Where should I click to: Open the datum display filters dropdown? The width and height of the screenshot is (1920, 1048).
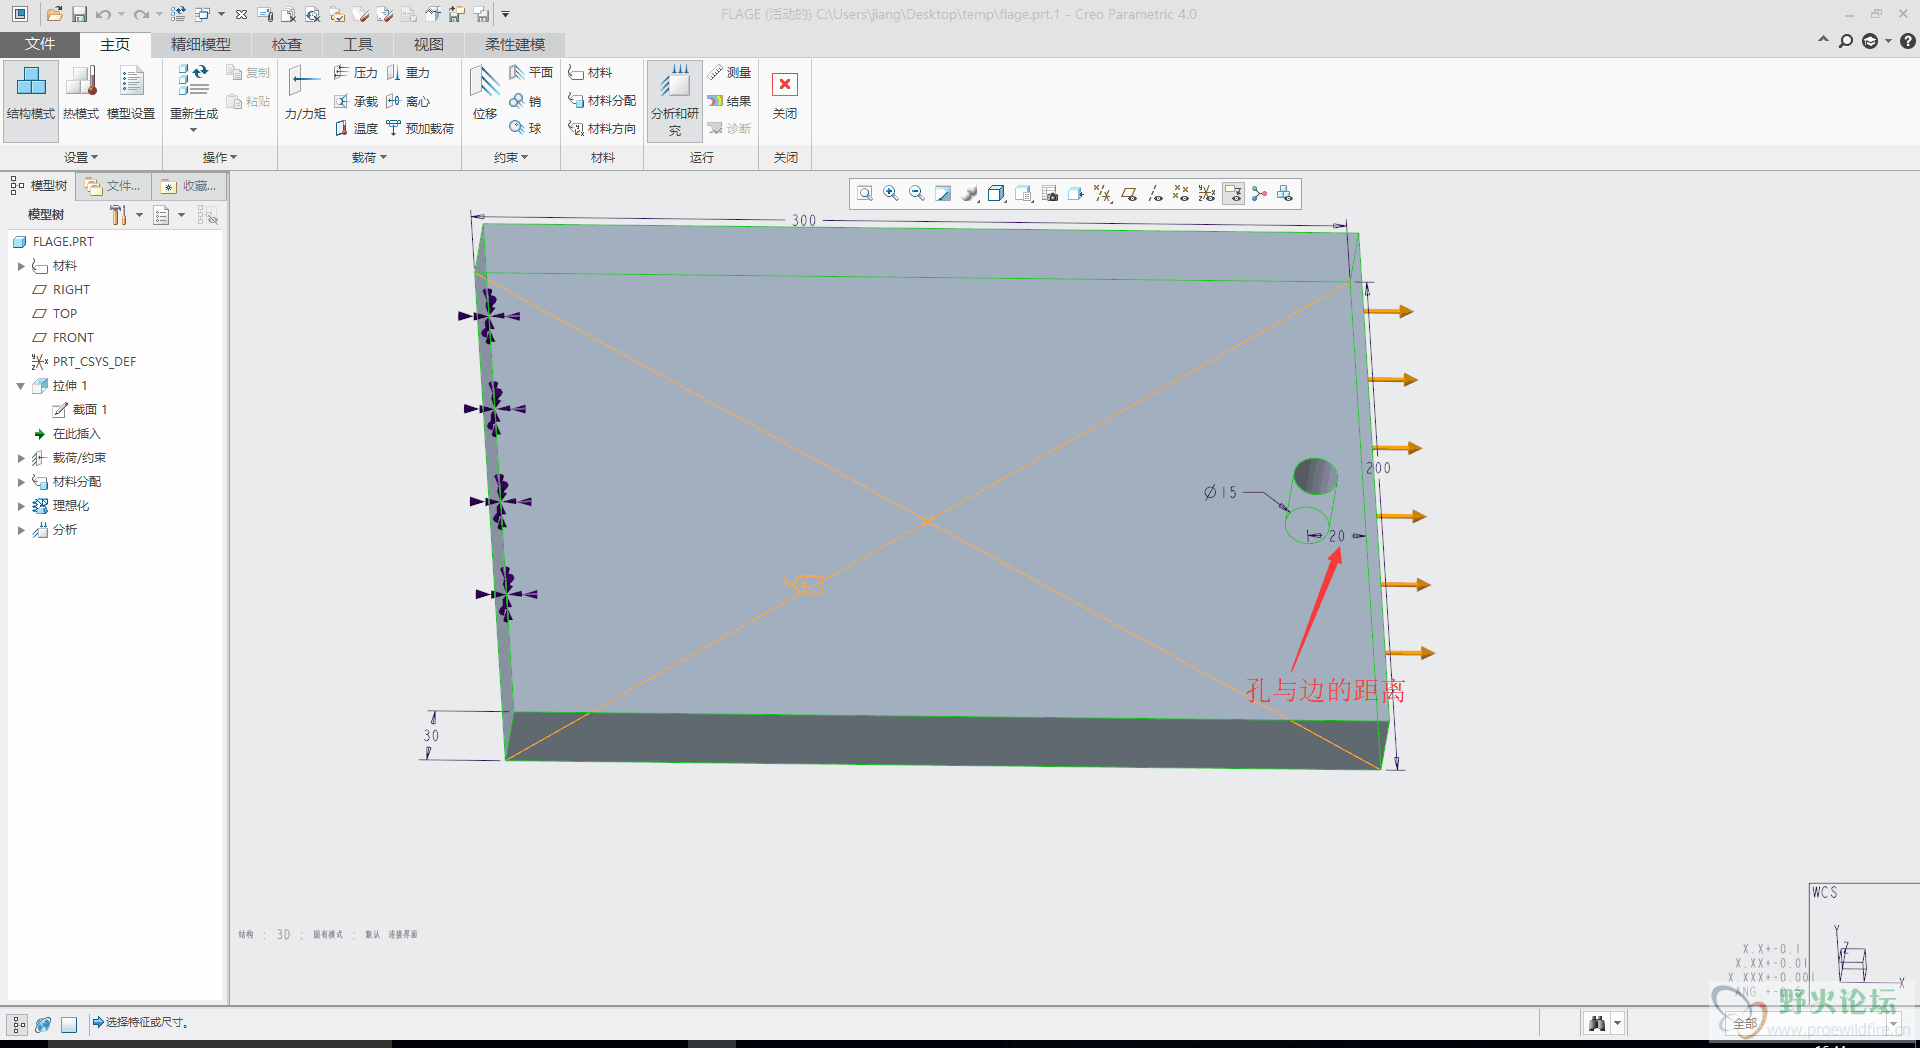click(x=1103, y=194)
